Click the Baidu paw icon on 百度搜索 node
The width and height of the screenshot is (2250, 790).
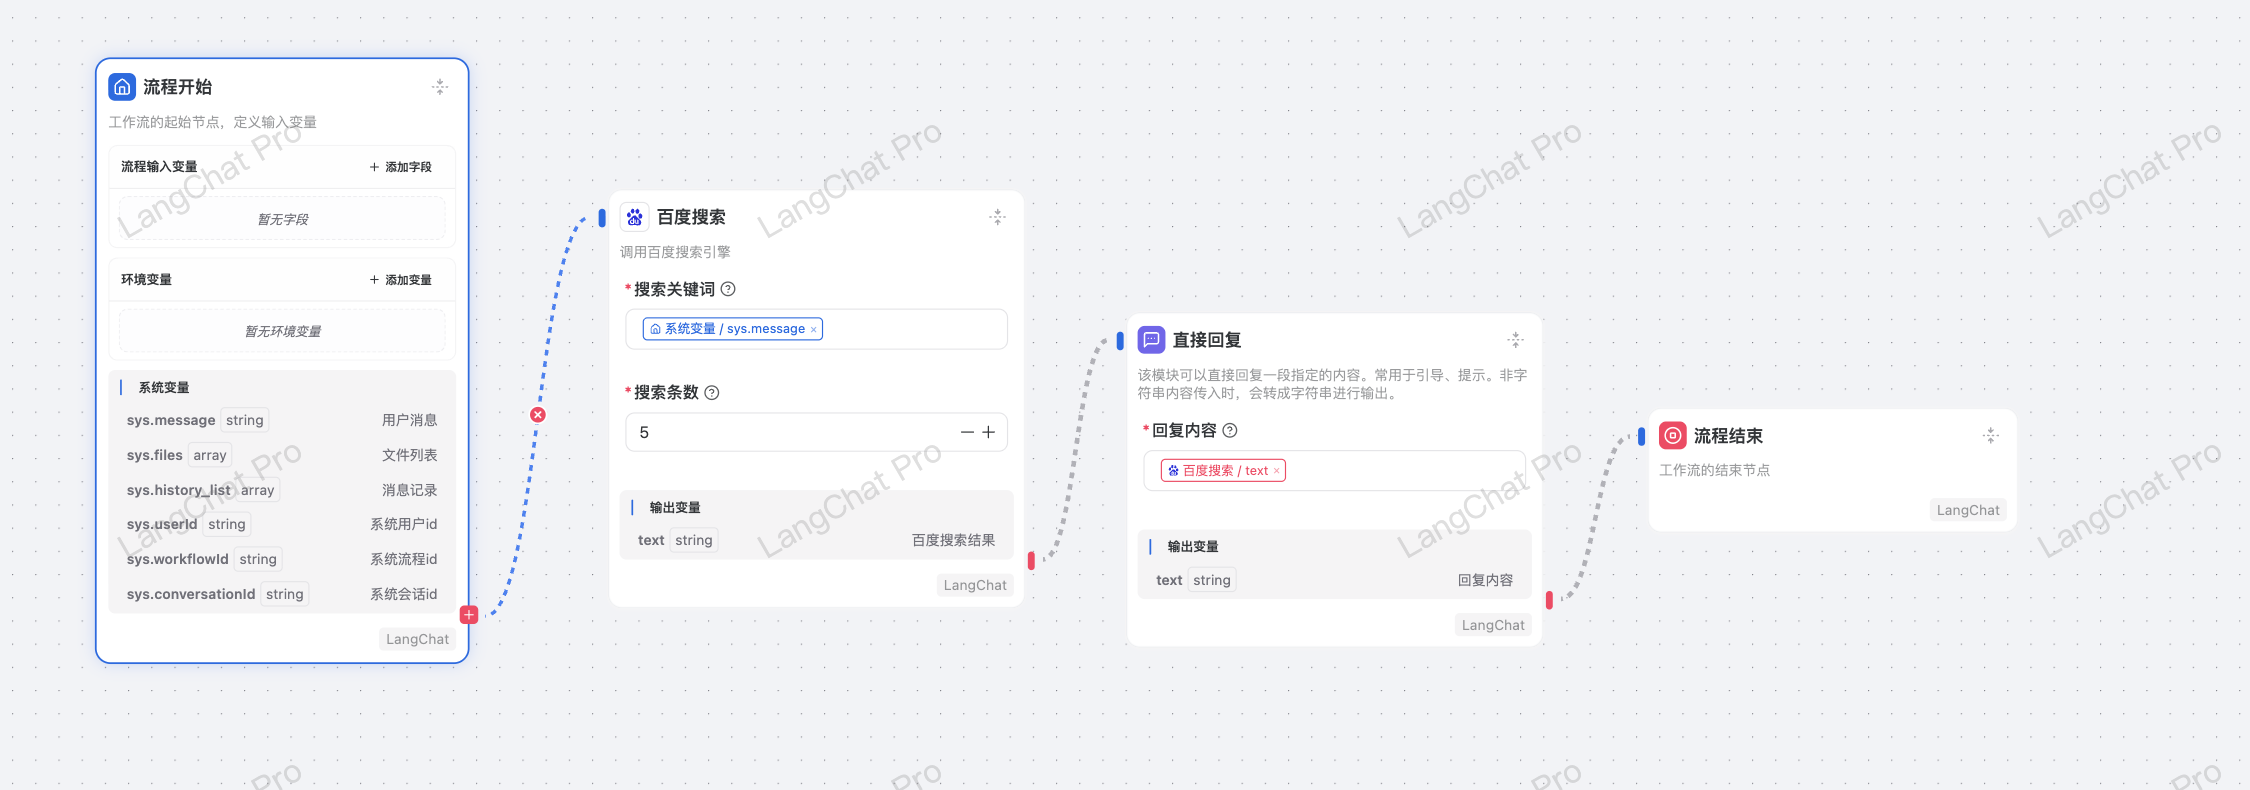click(635, 217)
